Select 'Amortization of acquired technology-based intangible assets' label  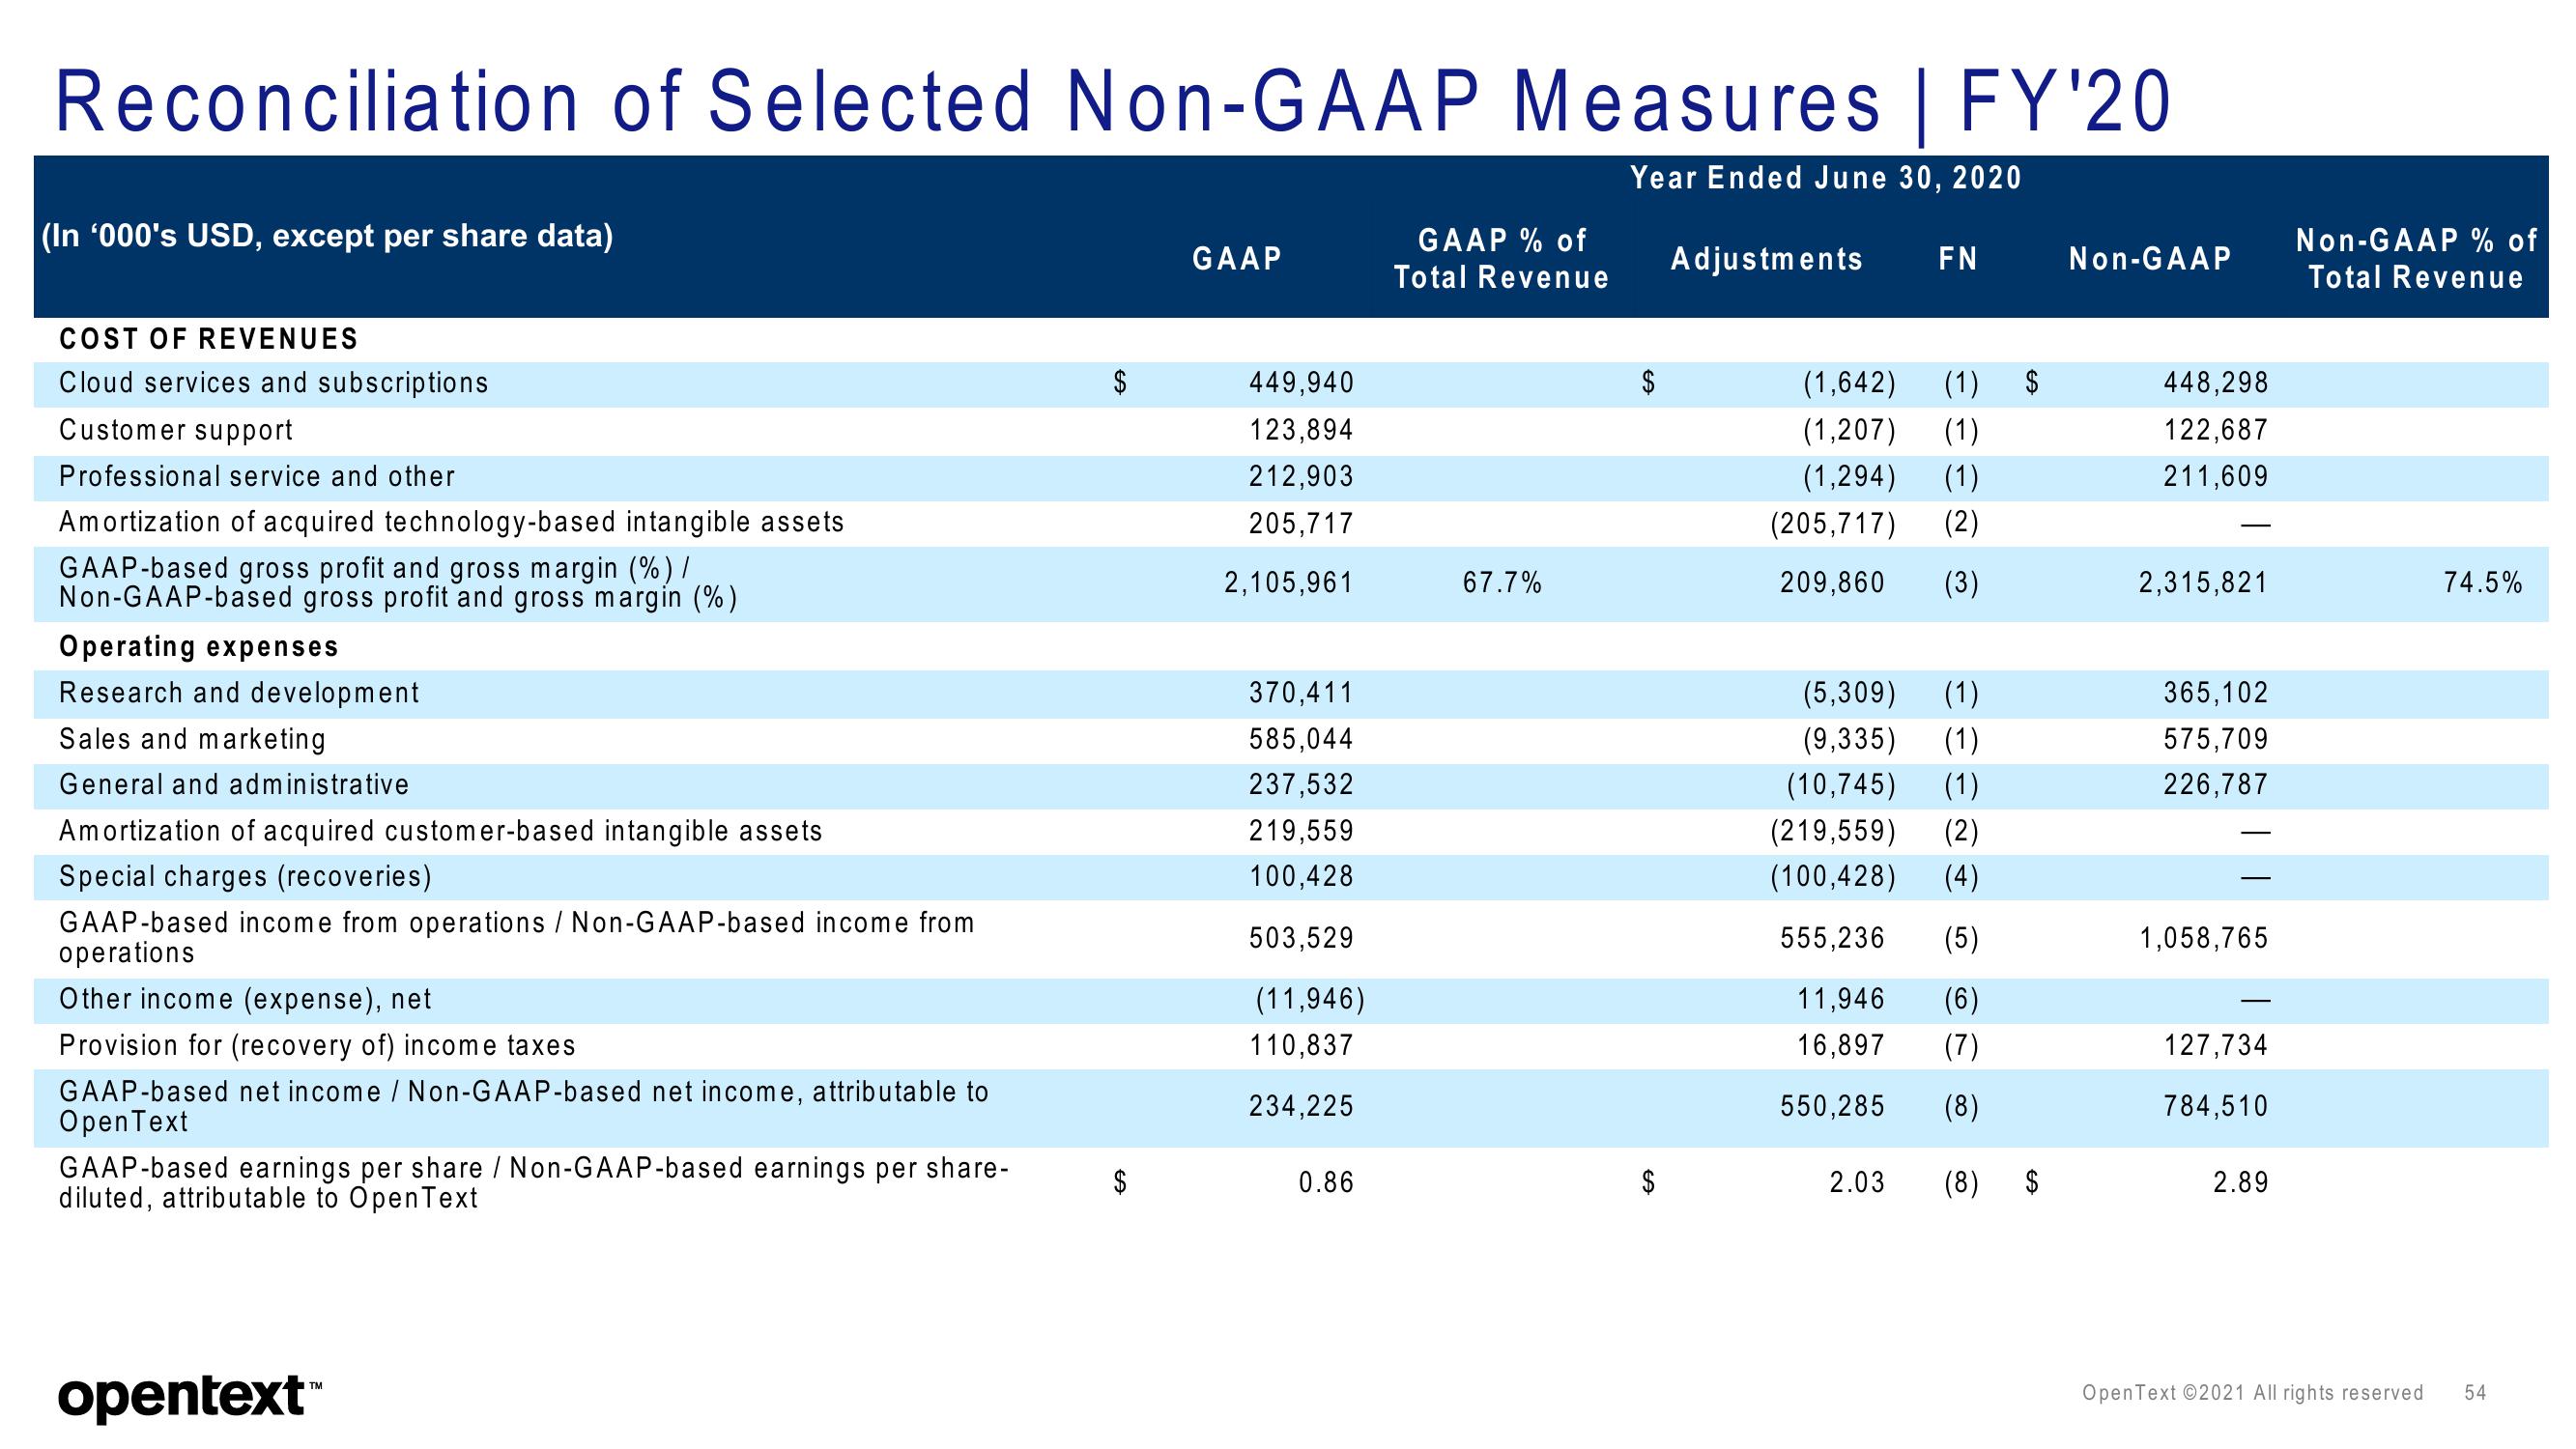coord(451,522)
